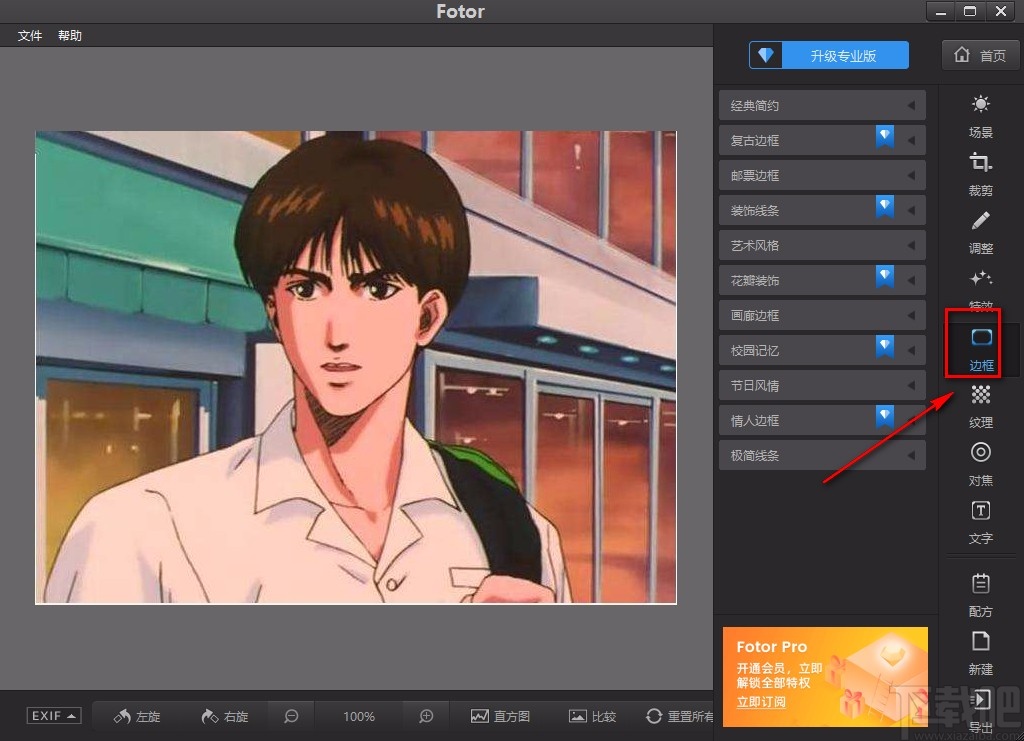Click the 立即订阅 subscribe link

[x=761, y=702]
